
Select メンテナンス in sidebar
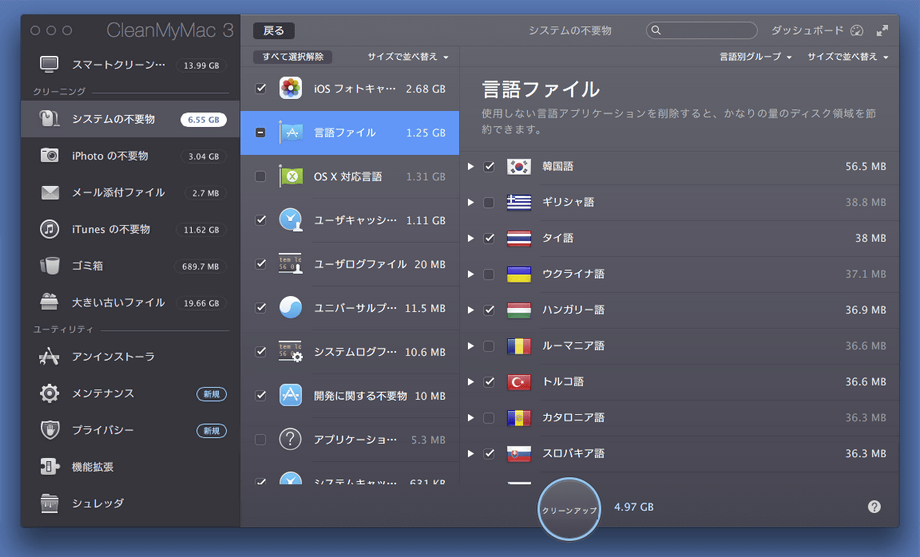pos(130,393)
